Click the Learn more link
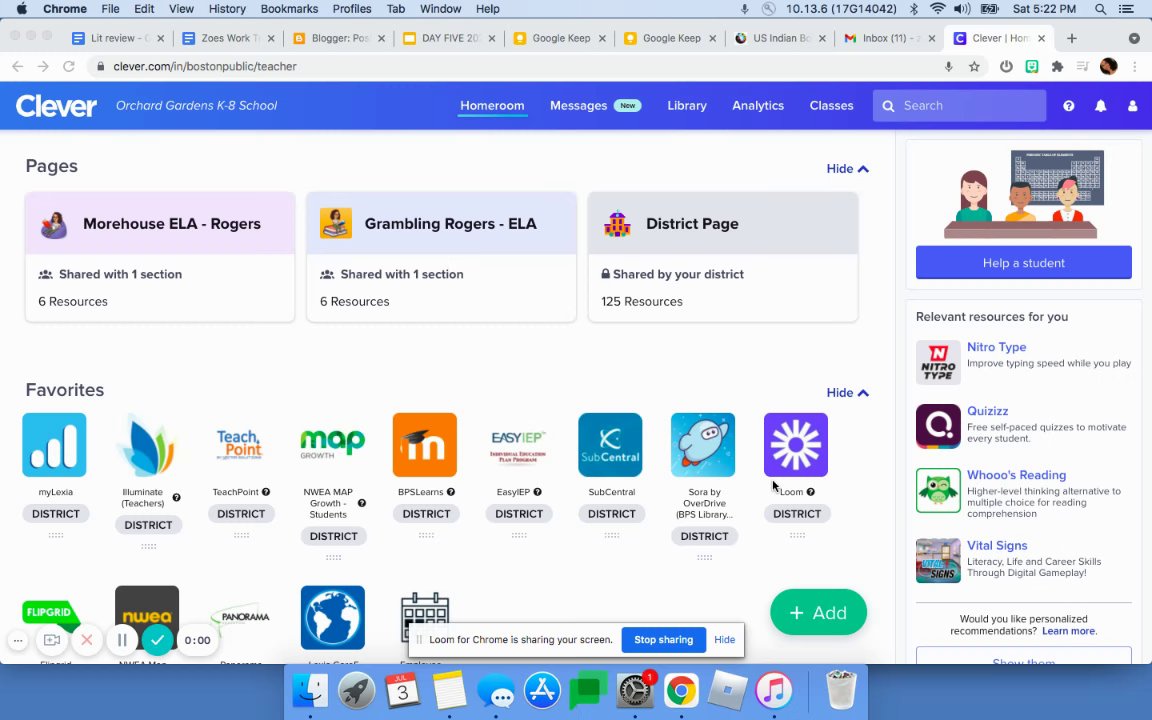This screenshot has width=1152, height=720. click(1068, 631)
